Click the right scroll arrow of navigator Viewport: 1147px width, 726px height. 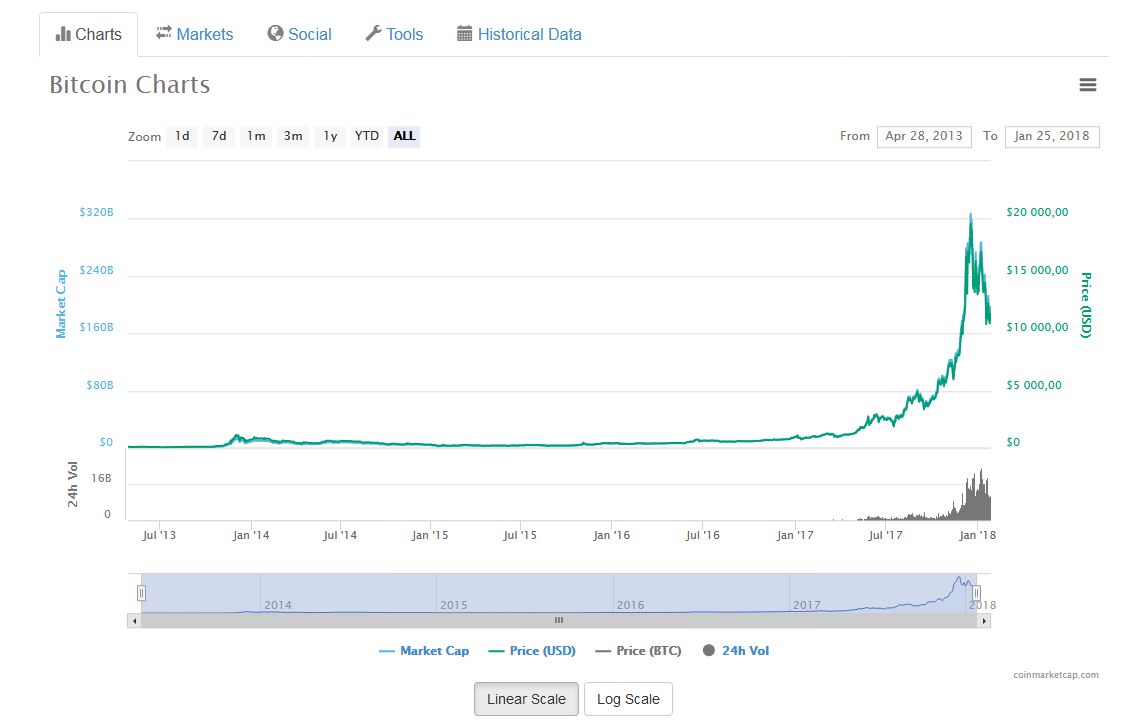point(984,621)
